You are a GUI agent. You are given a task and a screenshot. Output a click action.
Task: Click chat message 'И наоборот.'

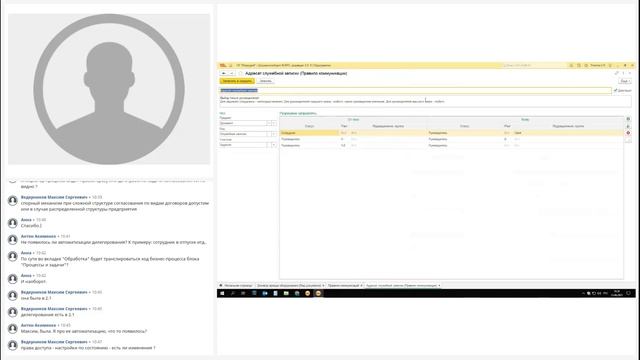33,281
